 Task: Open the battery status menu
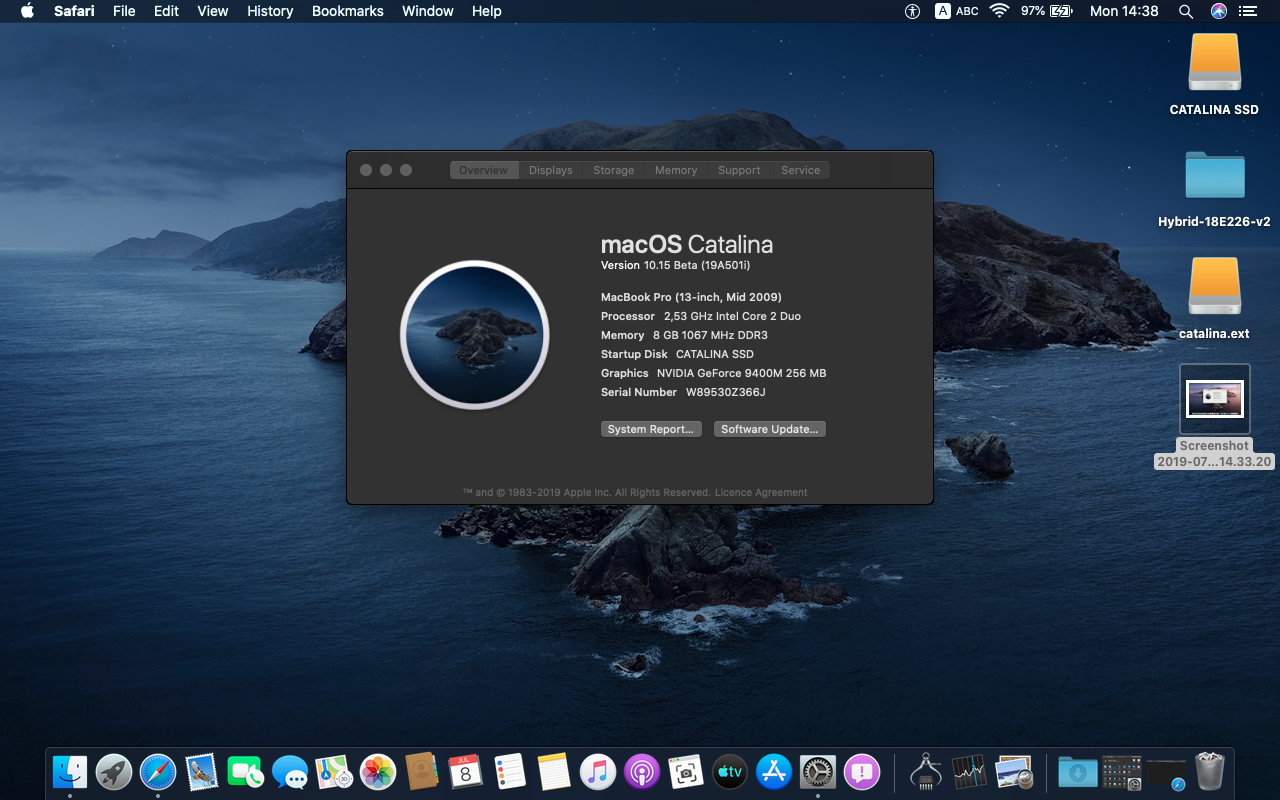(x=1047, y=11)
